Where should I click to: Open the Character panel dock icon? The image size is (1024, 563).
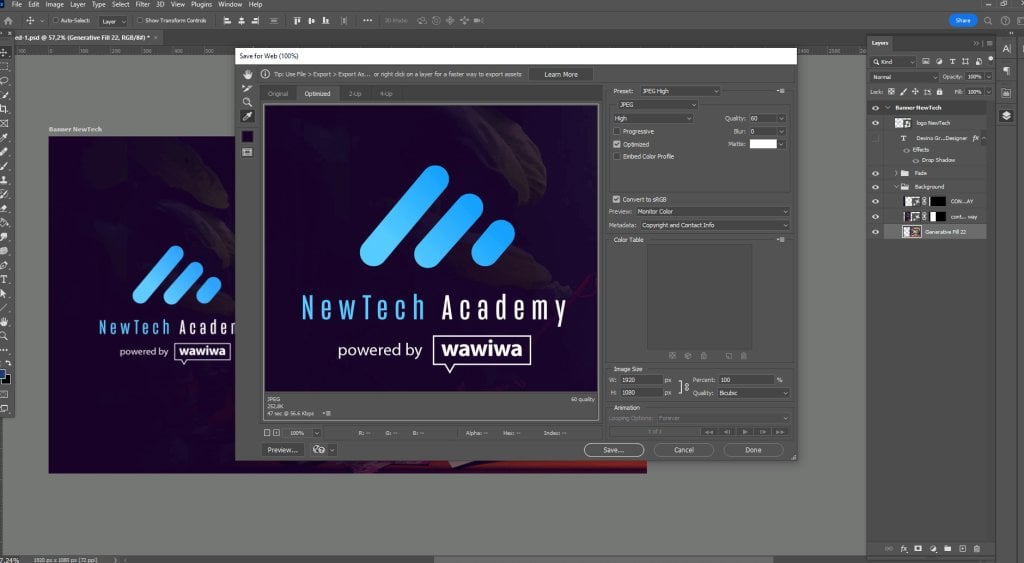click(x=1006, y=48)
